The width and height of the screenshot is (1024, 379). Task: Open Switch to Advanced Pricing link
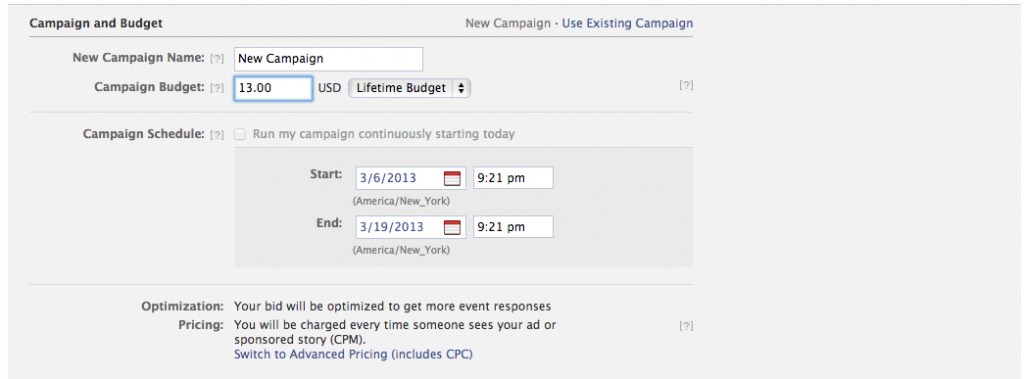pos(353,354)
